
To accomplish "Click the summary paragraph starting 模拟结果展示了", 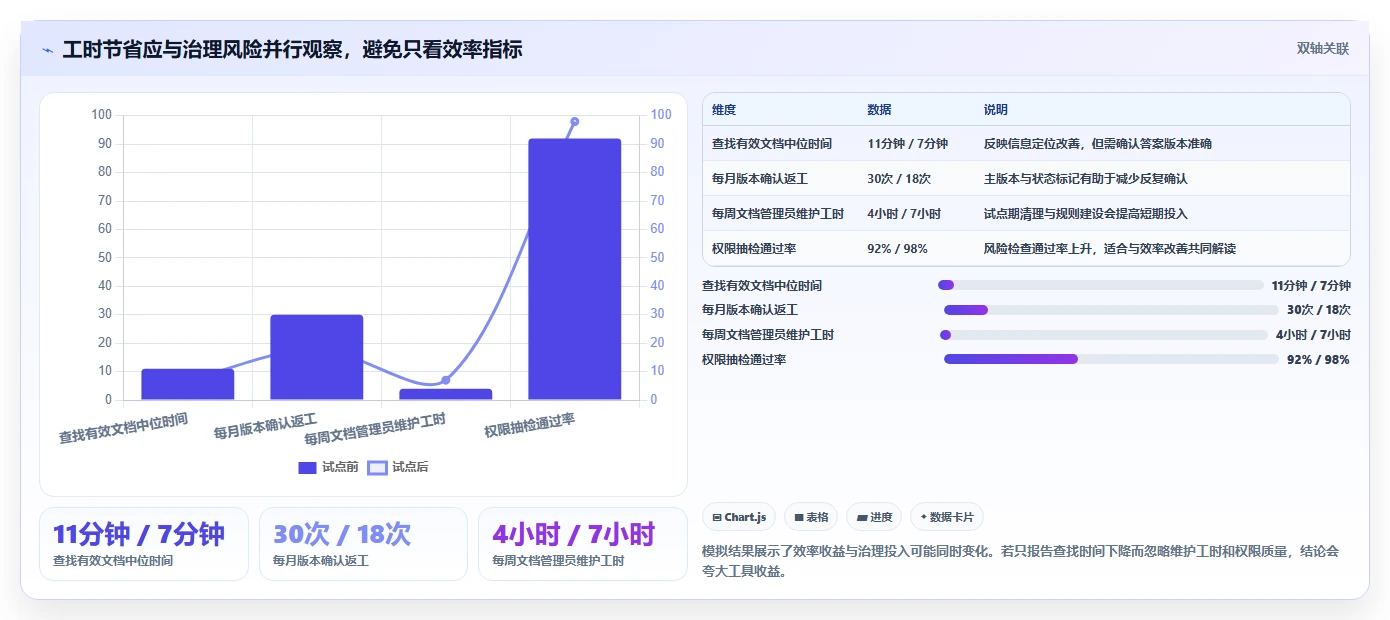I will tap(1021, 561).
